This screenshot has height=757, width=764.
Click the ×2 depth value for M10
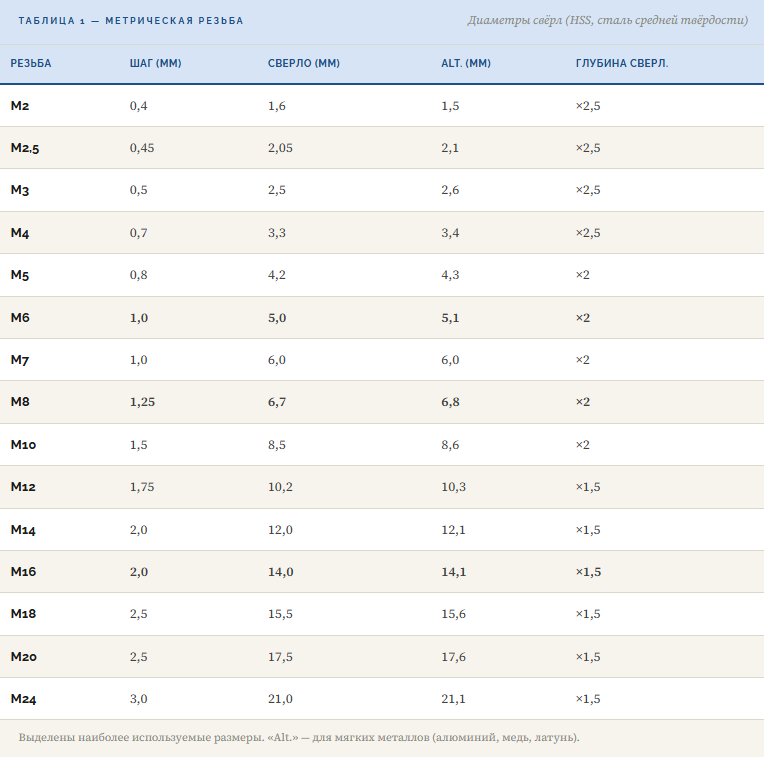tap(583, 445)
